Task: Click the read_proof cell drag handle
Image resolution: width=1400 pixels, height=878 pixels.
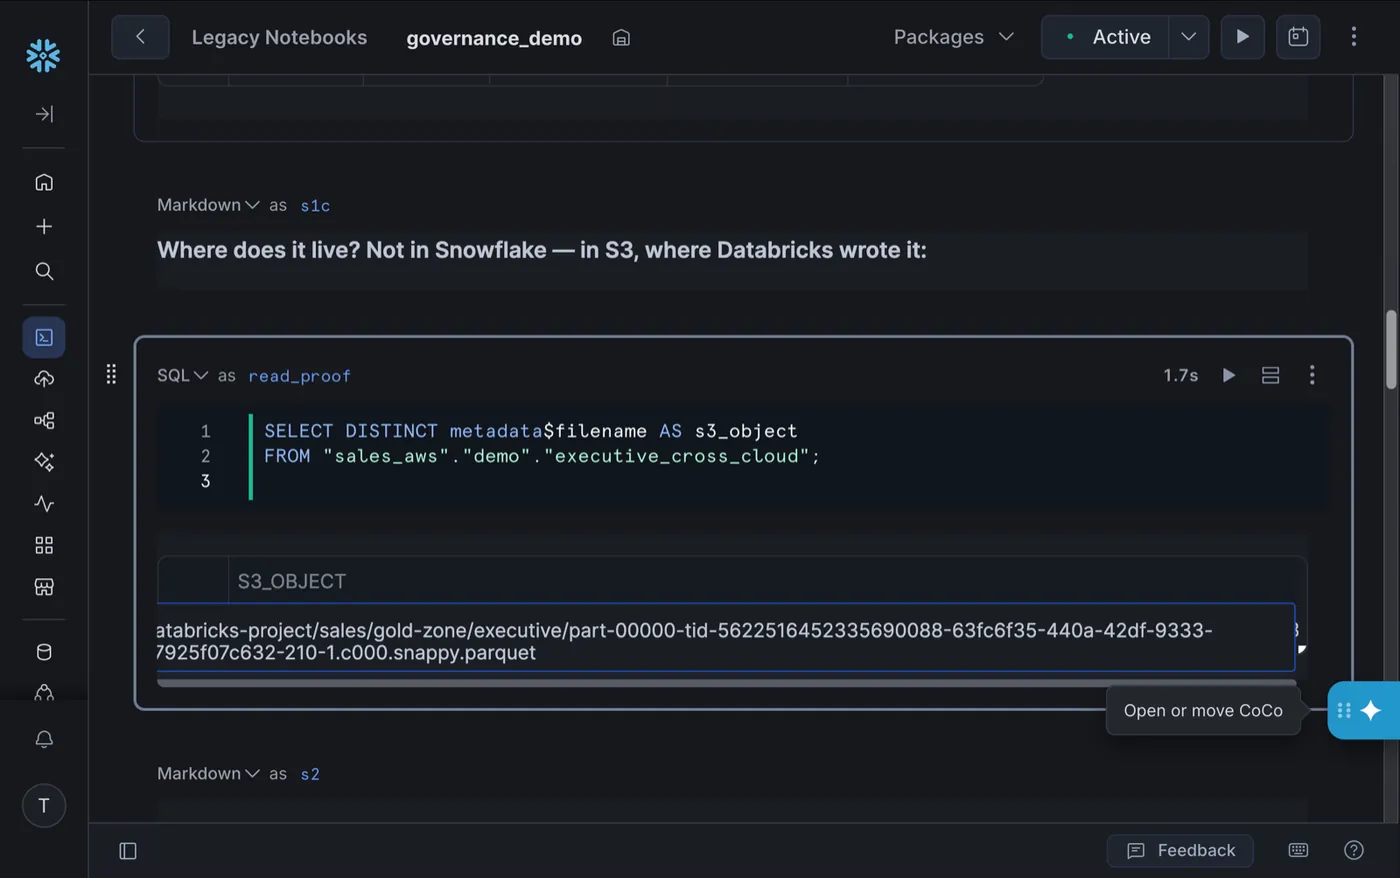Action: (111, 374)
